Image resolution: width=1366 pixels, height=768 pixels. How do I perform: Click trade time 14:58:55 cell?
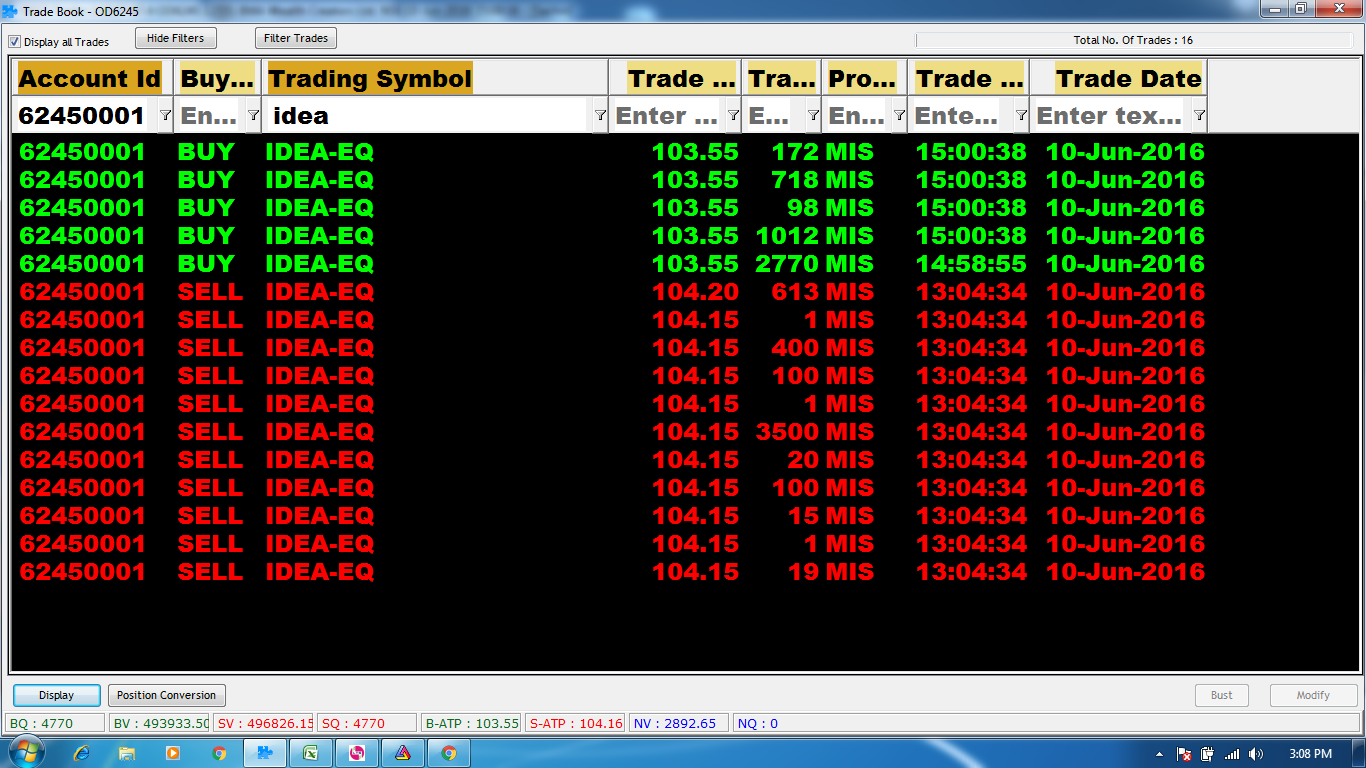[971, 264]
